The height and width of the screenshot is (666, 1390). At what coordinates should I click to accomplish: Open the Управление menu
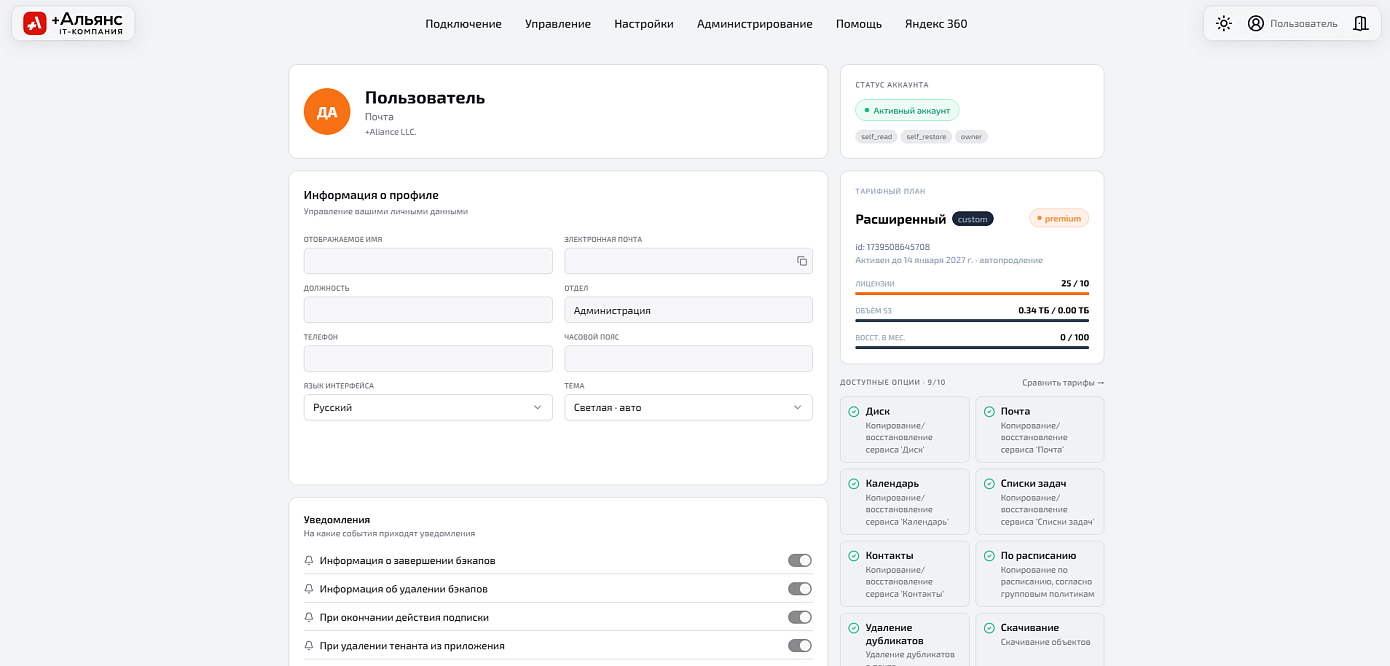558,24
